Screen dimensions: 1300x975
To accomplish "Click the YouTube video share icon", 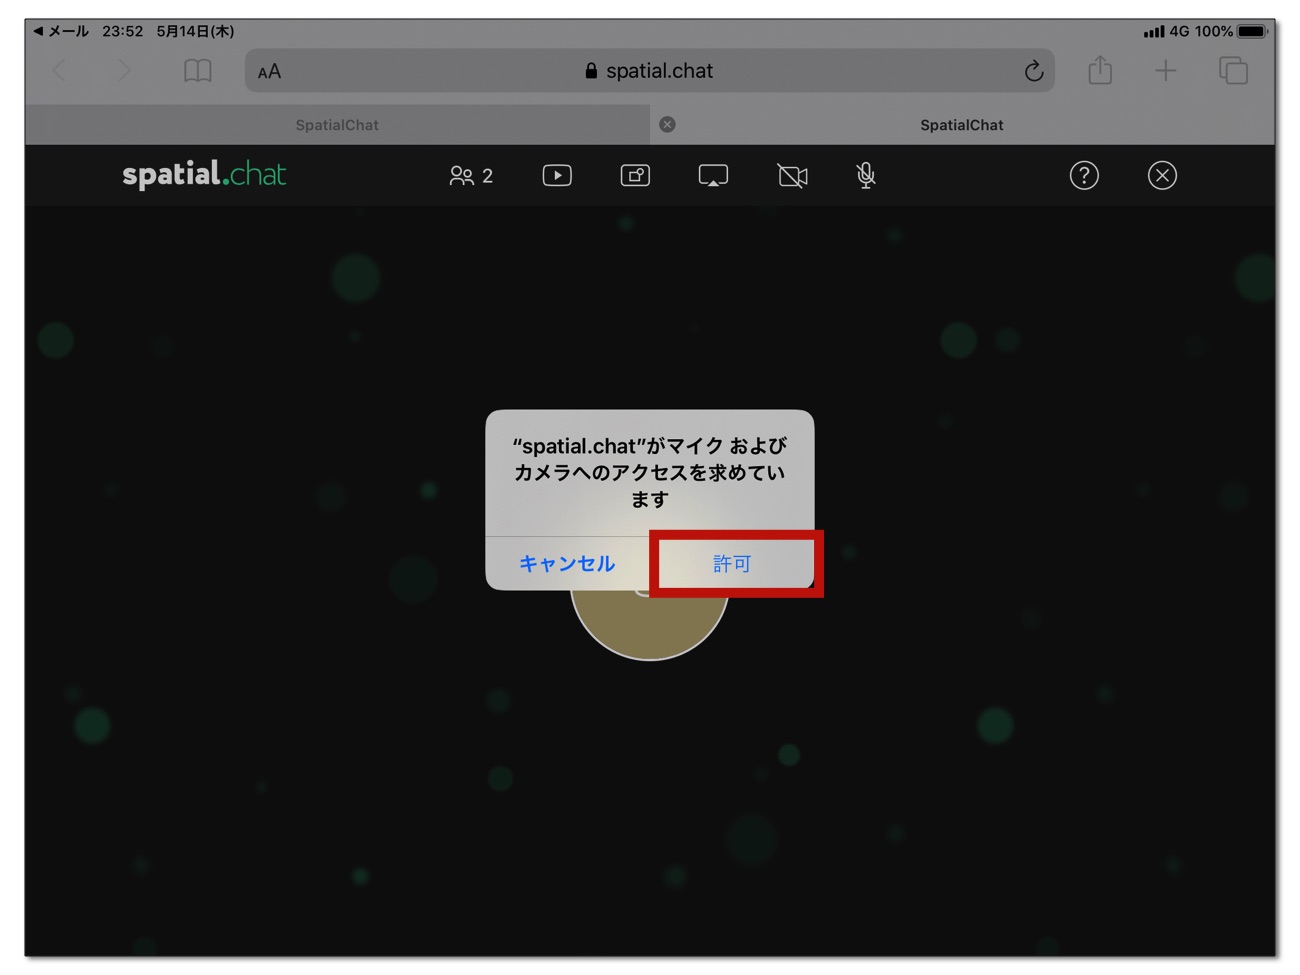I will [x=557, y=176].
